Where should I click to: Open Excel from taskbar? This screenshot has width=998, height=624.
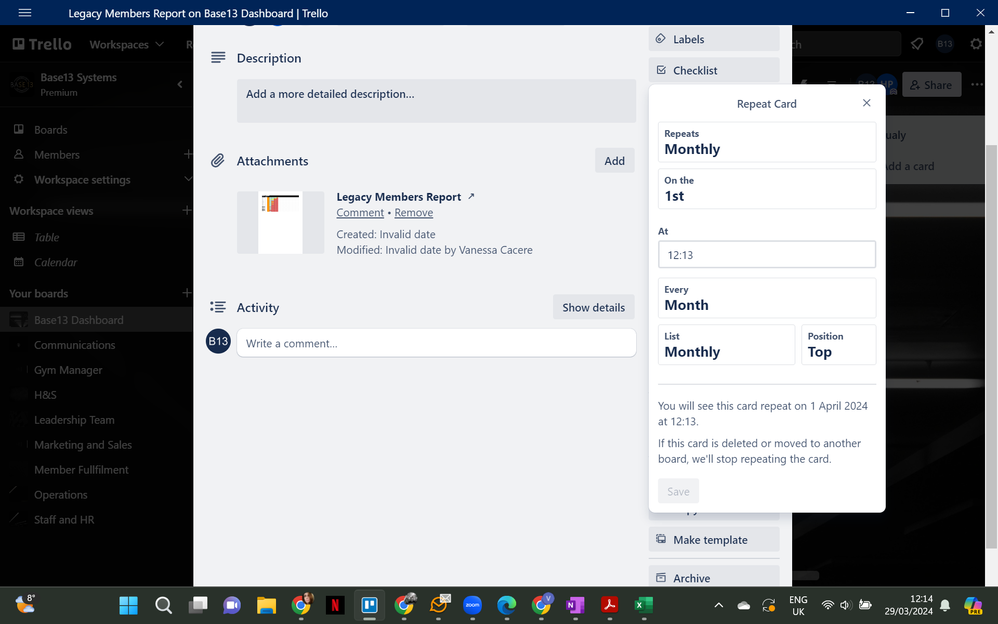[644, 605]
